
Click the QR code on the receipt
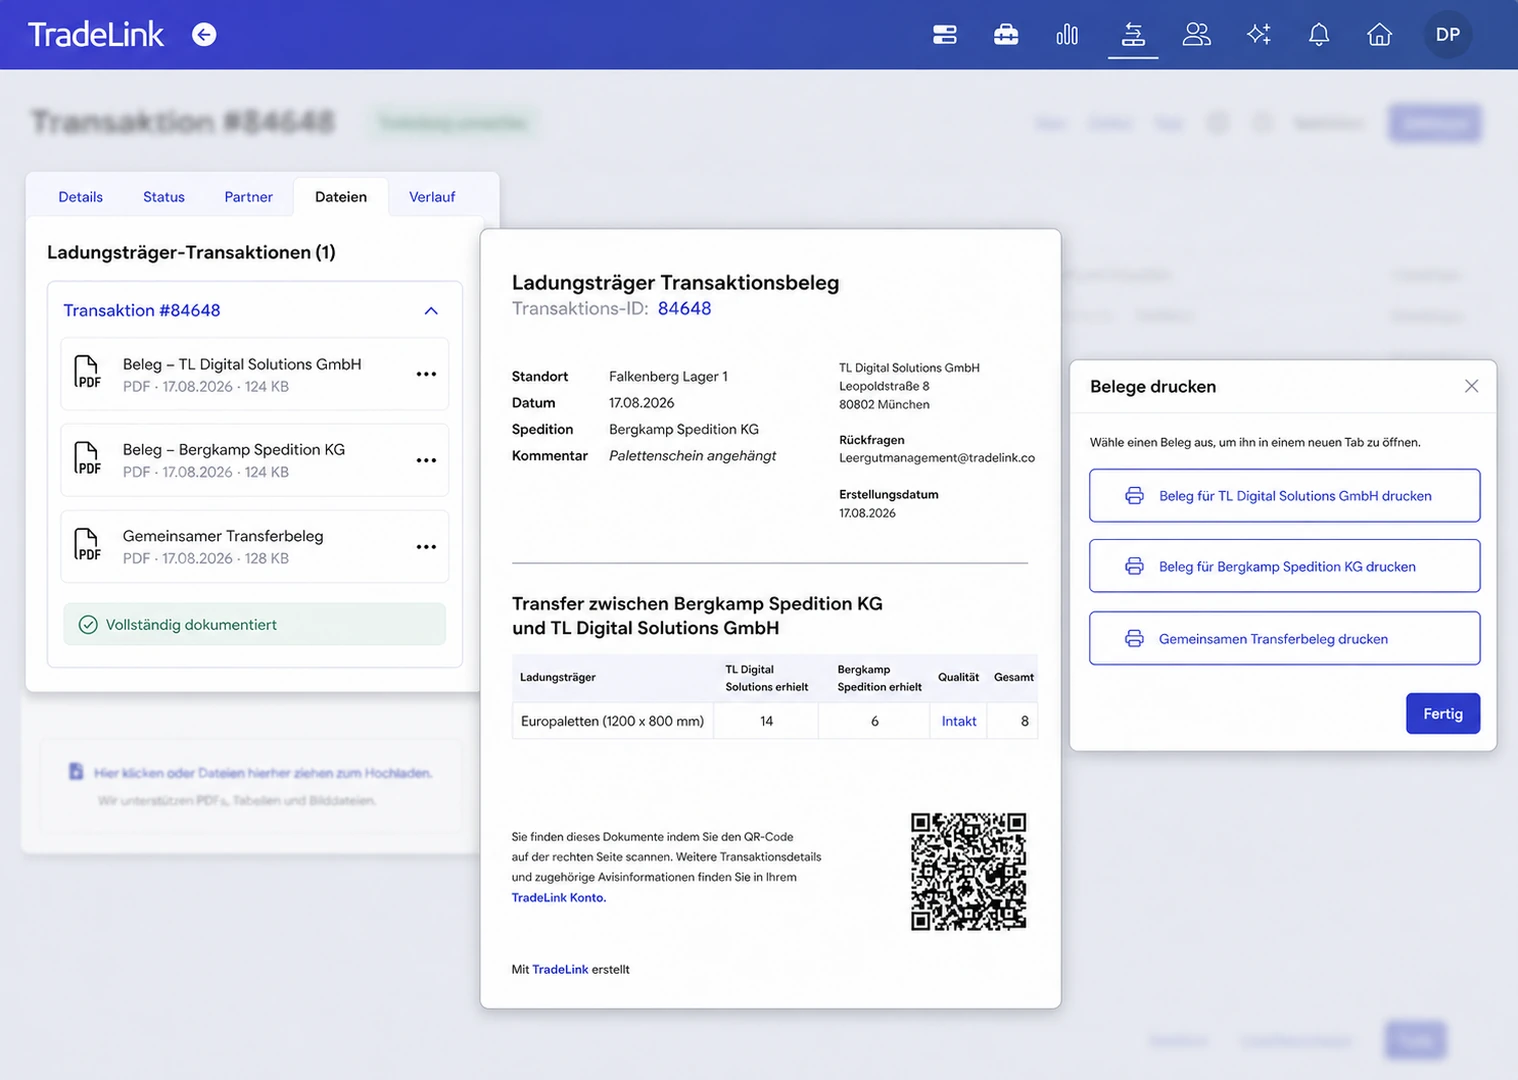tap(968, 872)
